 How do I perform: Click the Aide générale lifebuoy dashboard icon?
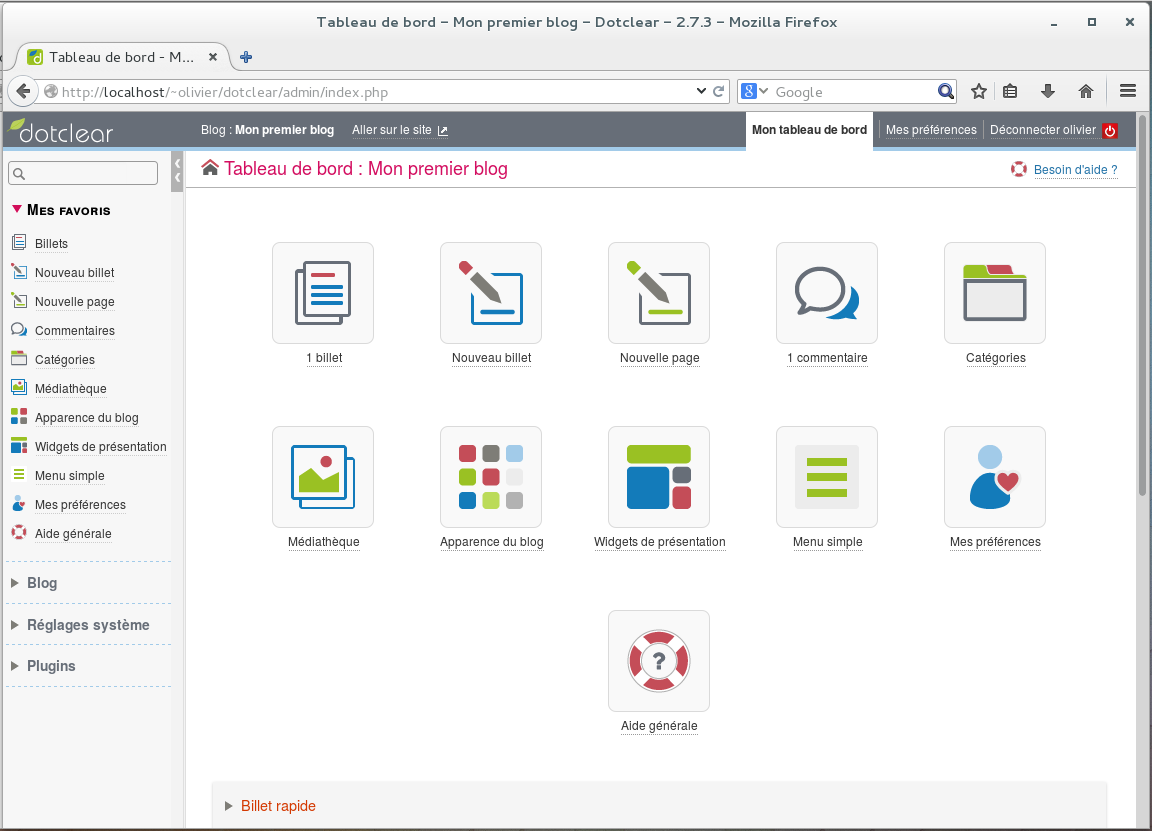click(658, 661)
